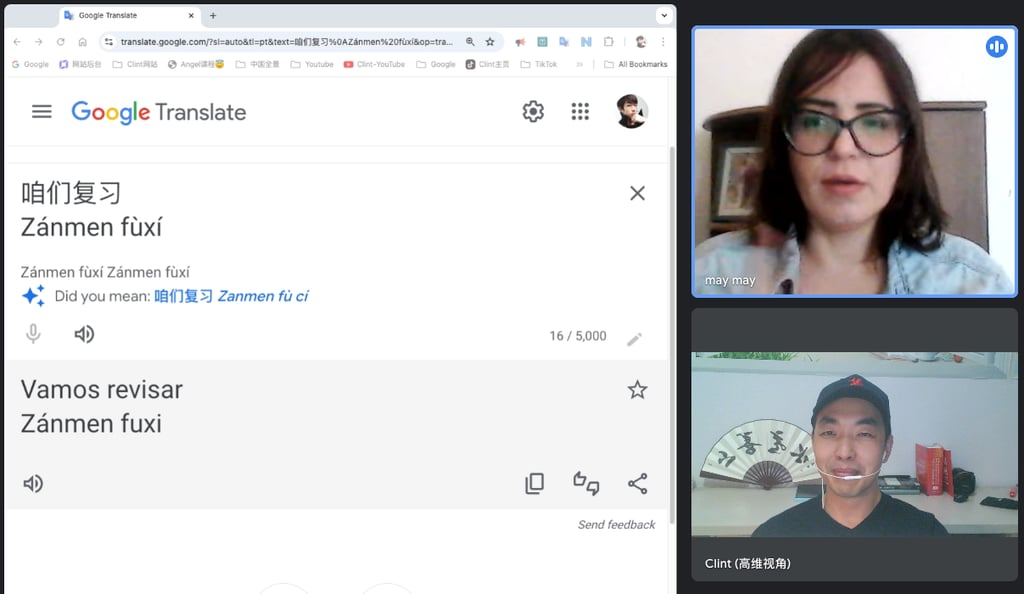Select the Clint video tile
This screenshot has height=594, width=1024.
[x=855, y=445]
